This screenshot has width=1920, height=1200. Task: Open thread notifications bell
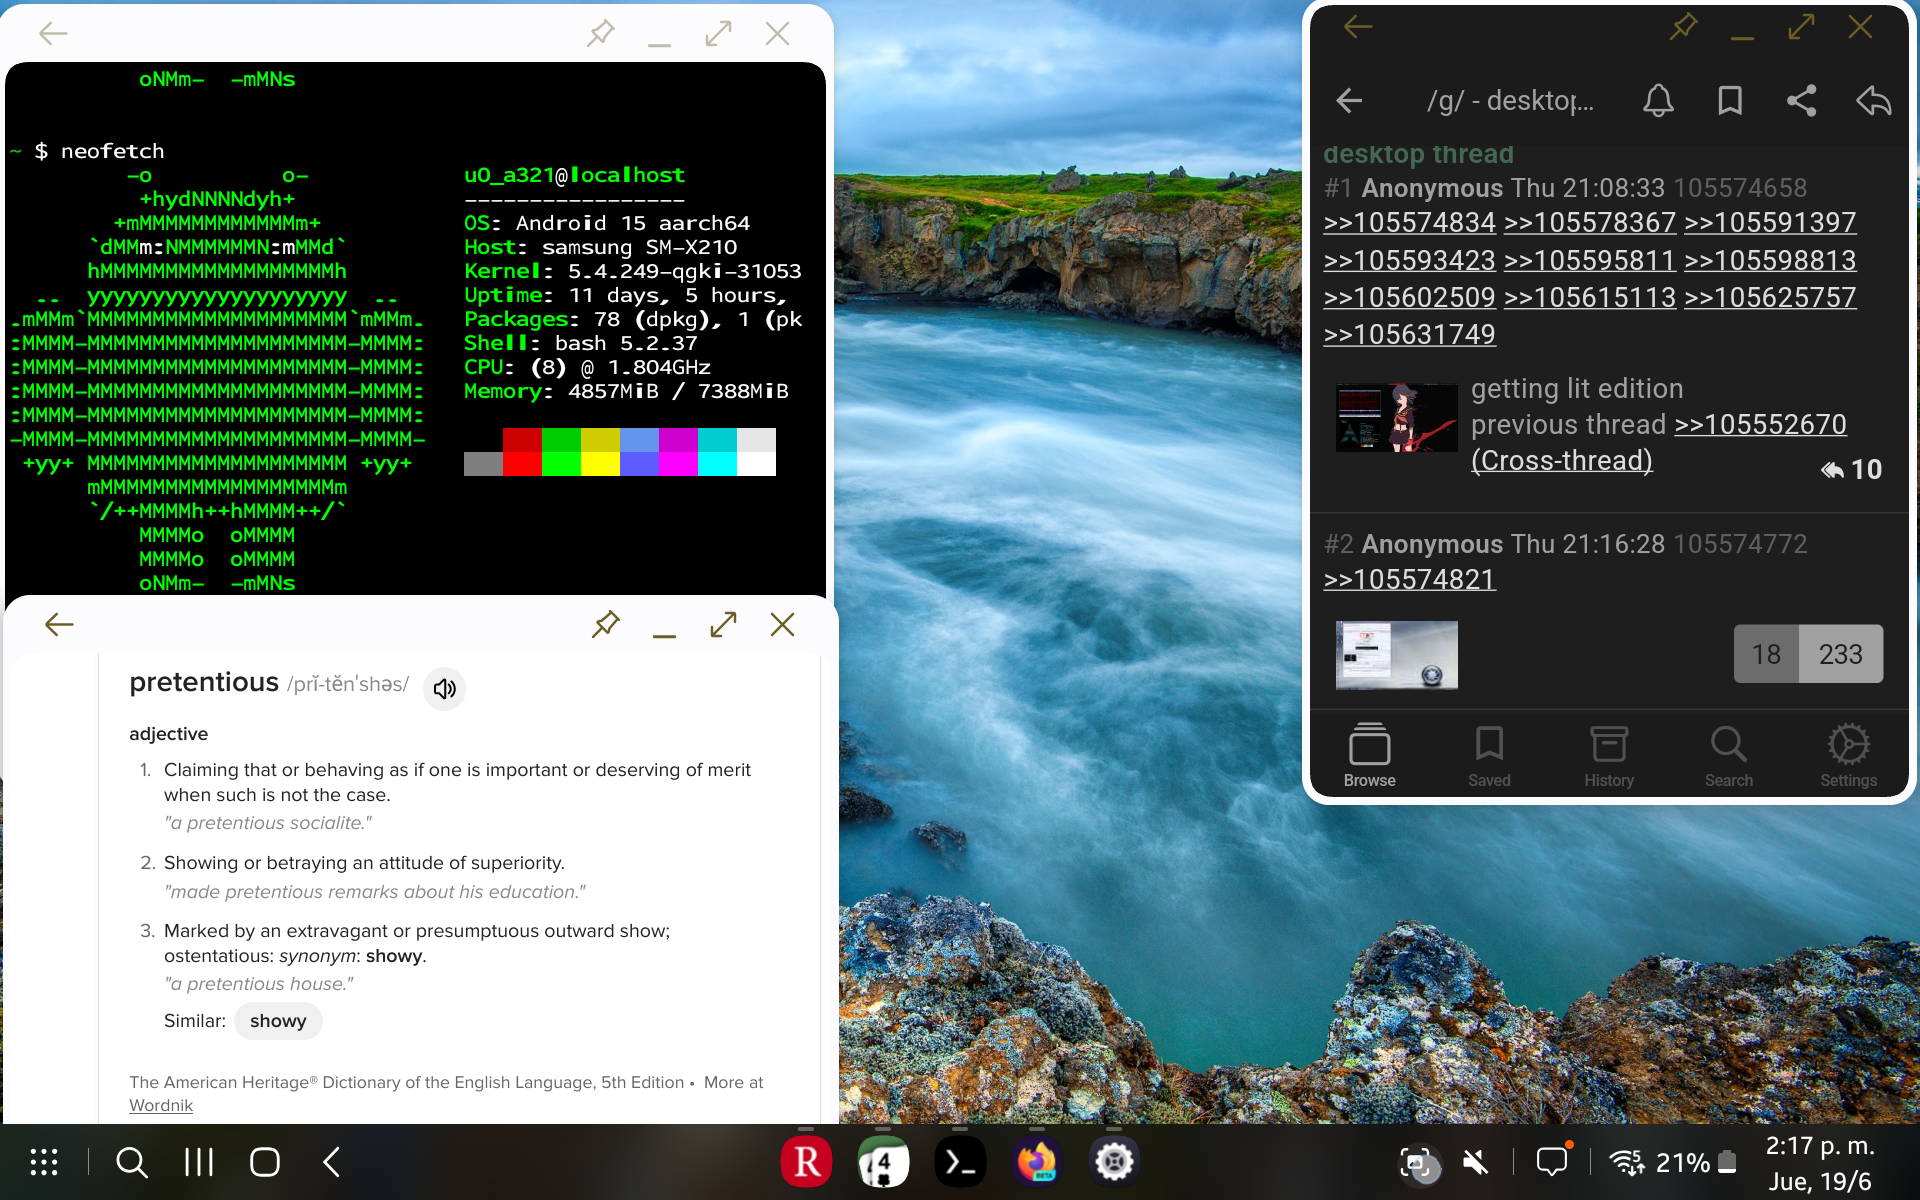point(1658,100)
